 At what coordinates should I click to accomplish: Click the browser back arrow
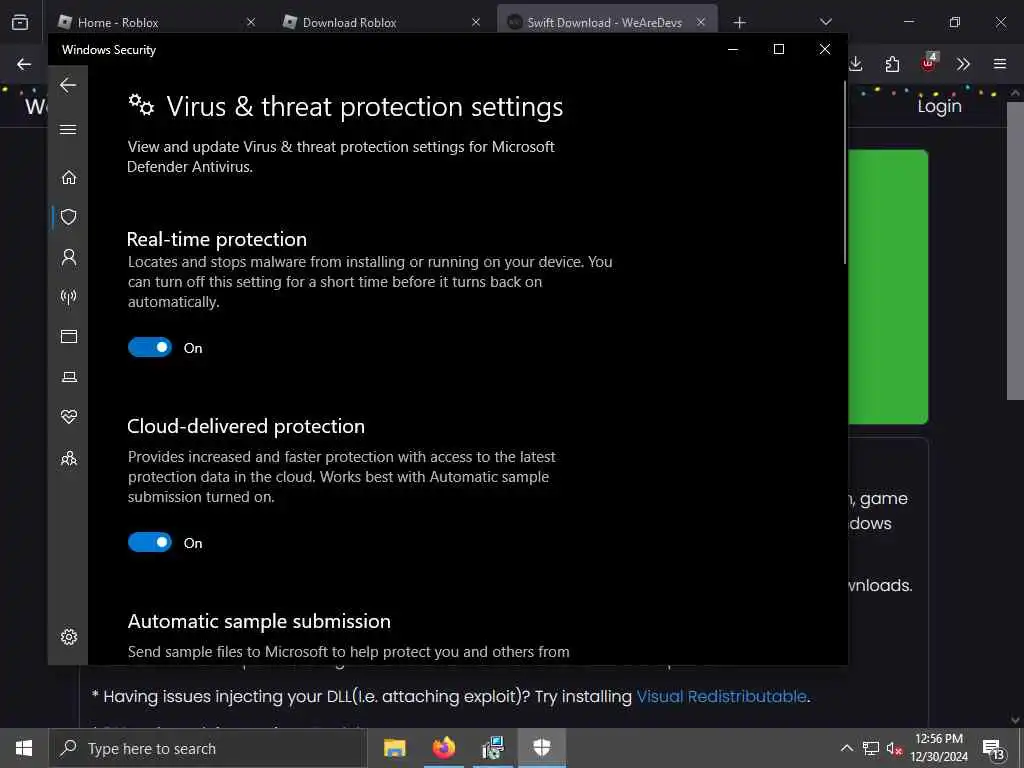(24, 64)
